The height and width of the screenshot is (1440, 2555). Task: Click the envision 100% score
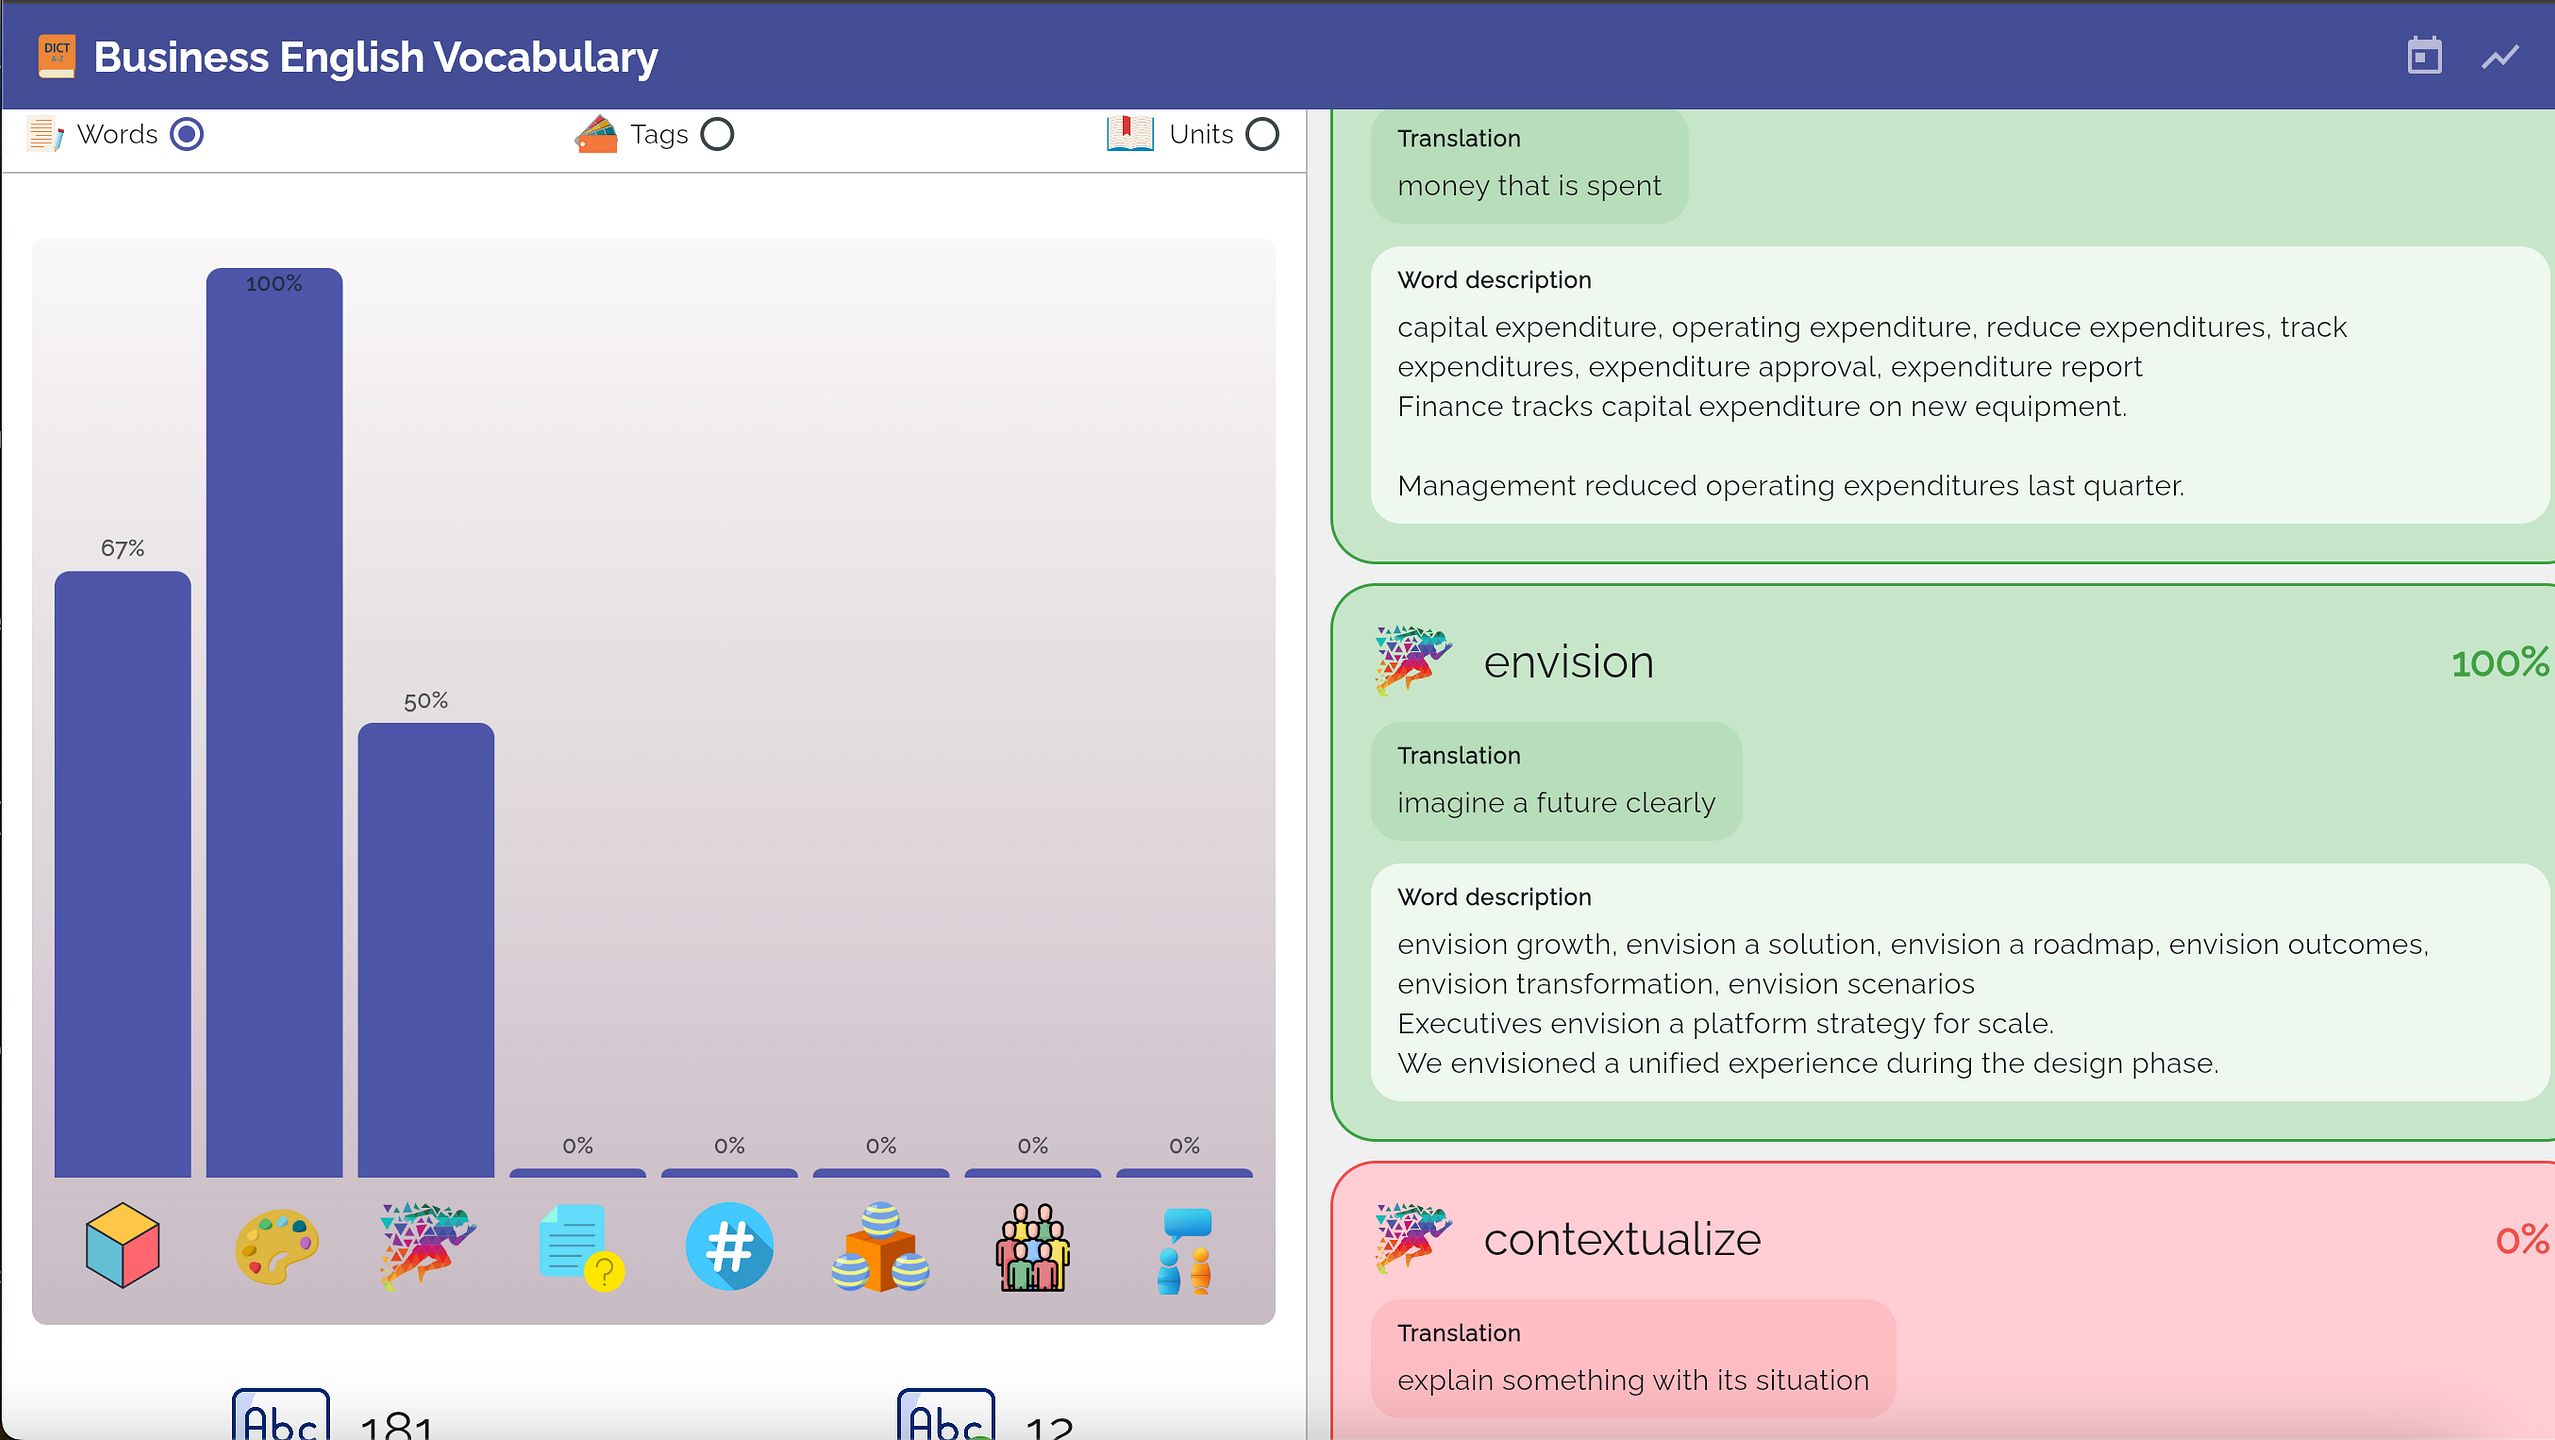pyautogui.click(x=2500, y=663)
